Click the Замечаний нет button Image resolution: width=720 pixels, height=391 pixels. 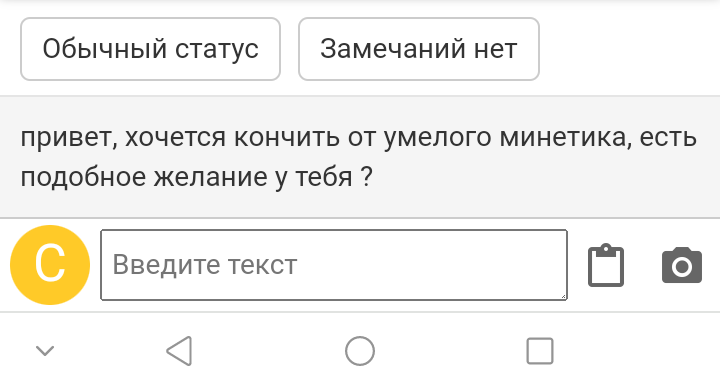419,49
